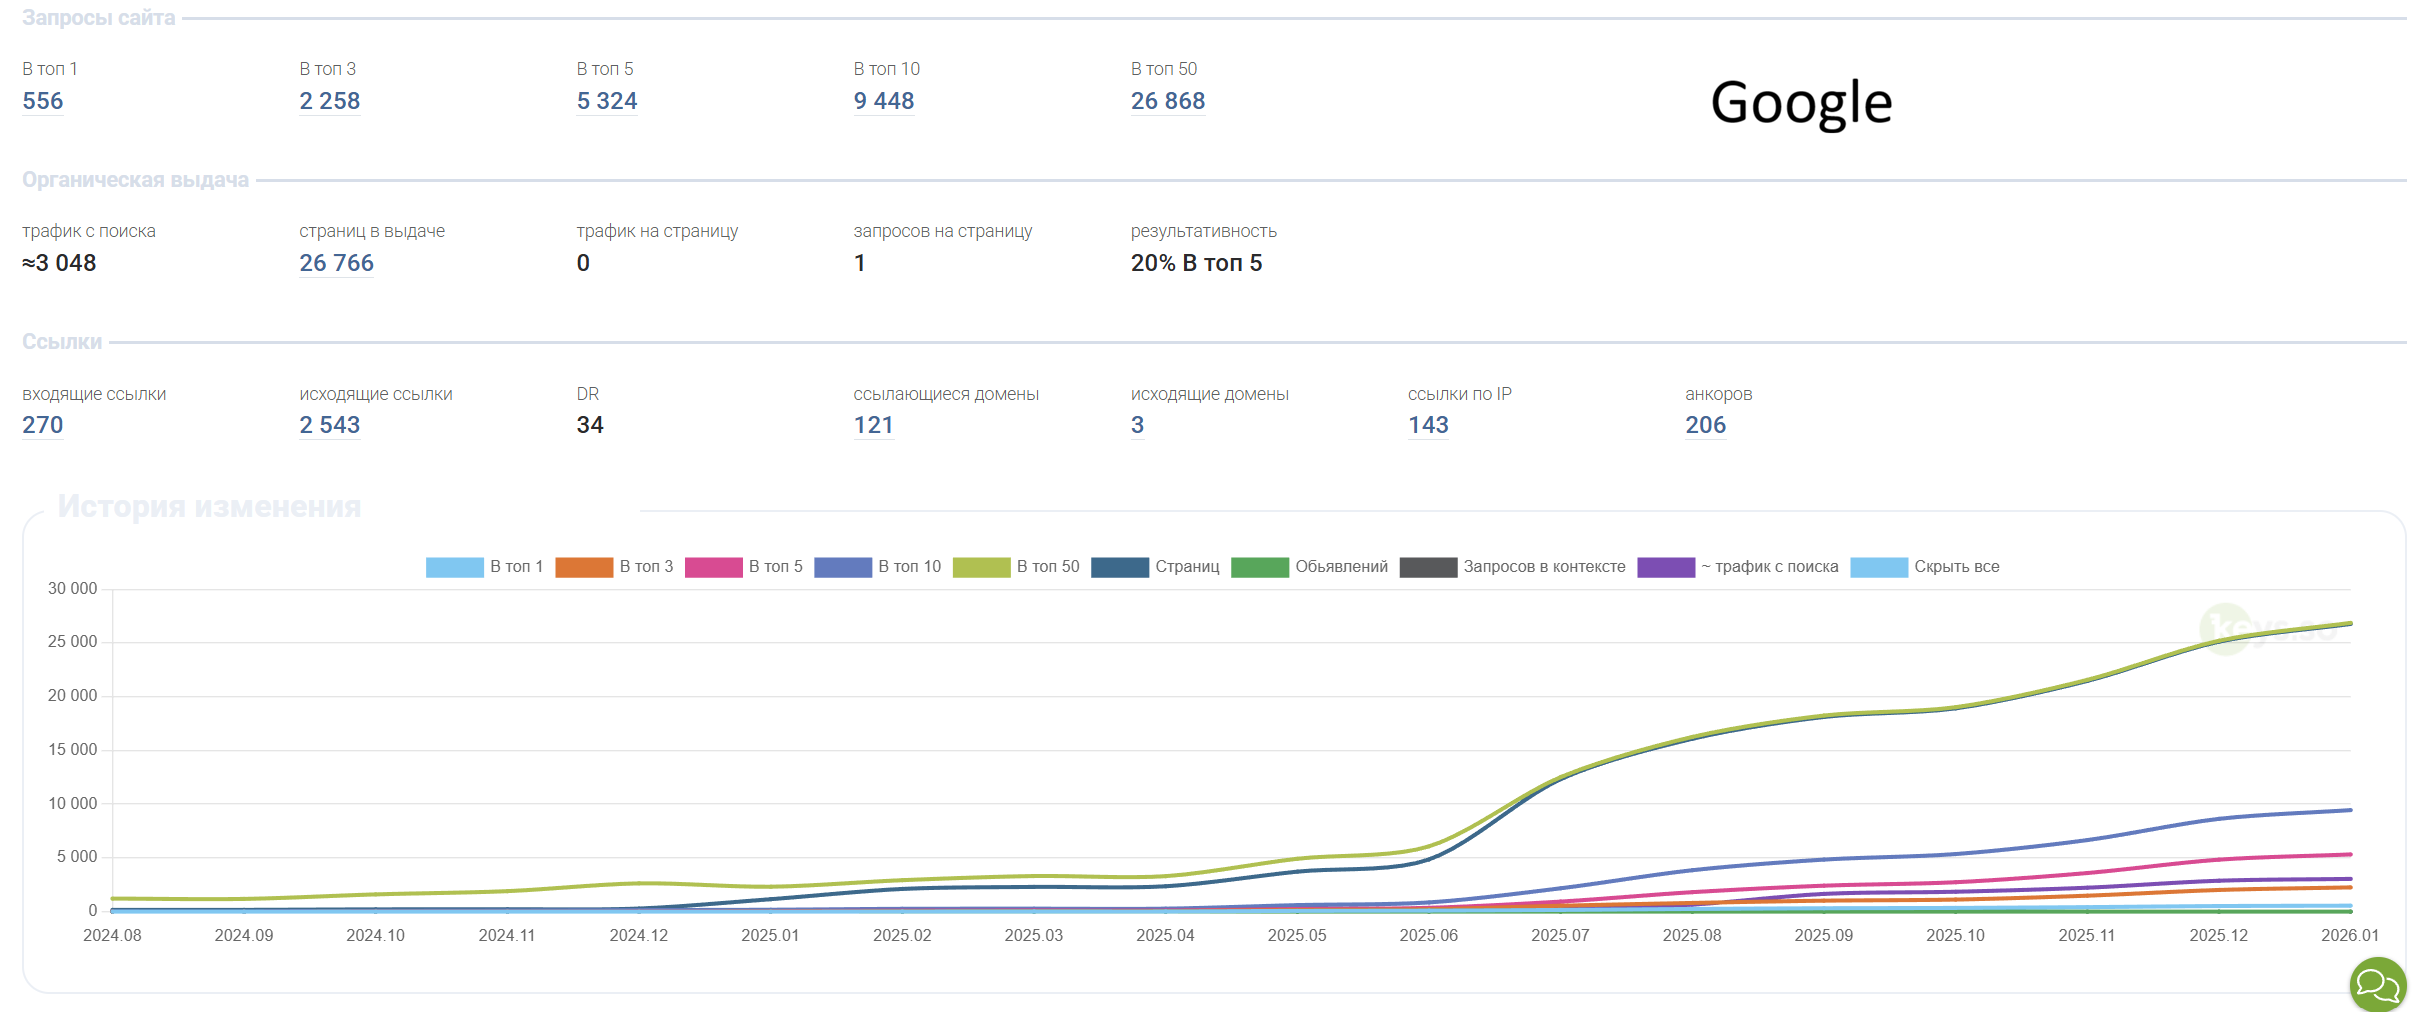Click the pink 'В топ 5' color swatch
The height and width of the screenshot is (1012, 2425).
[714, 567]
